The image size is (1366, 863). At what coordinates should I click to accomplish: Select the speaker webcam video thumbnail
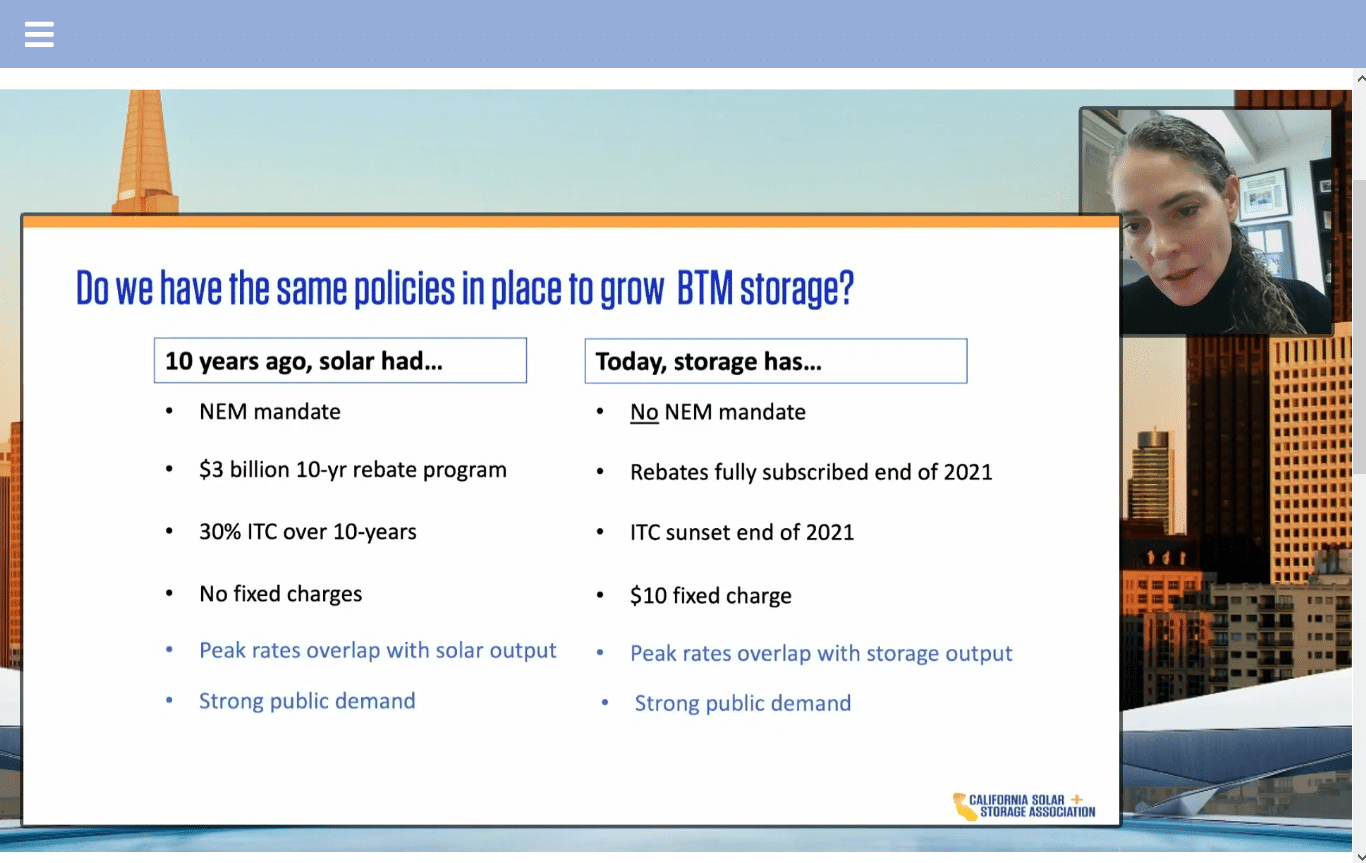(1207, 221)
